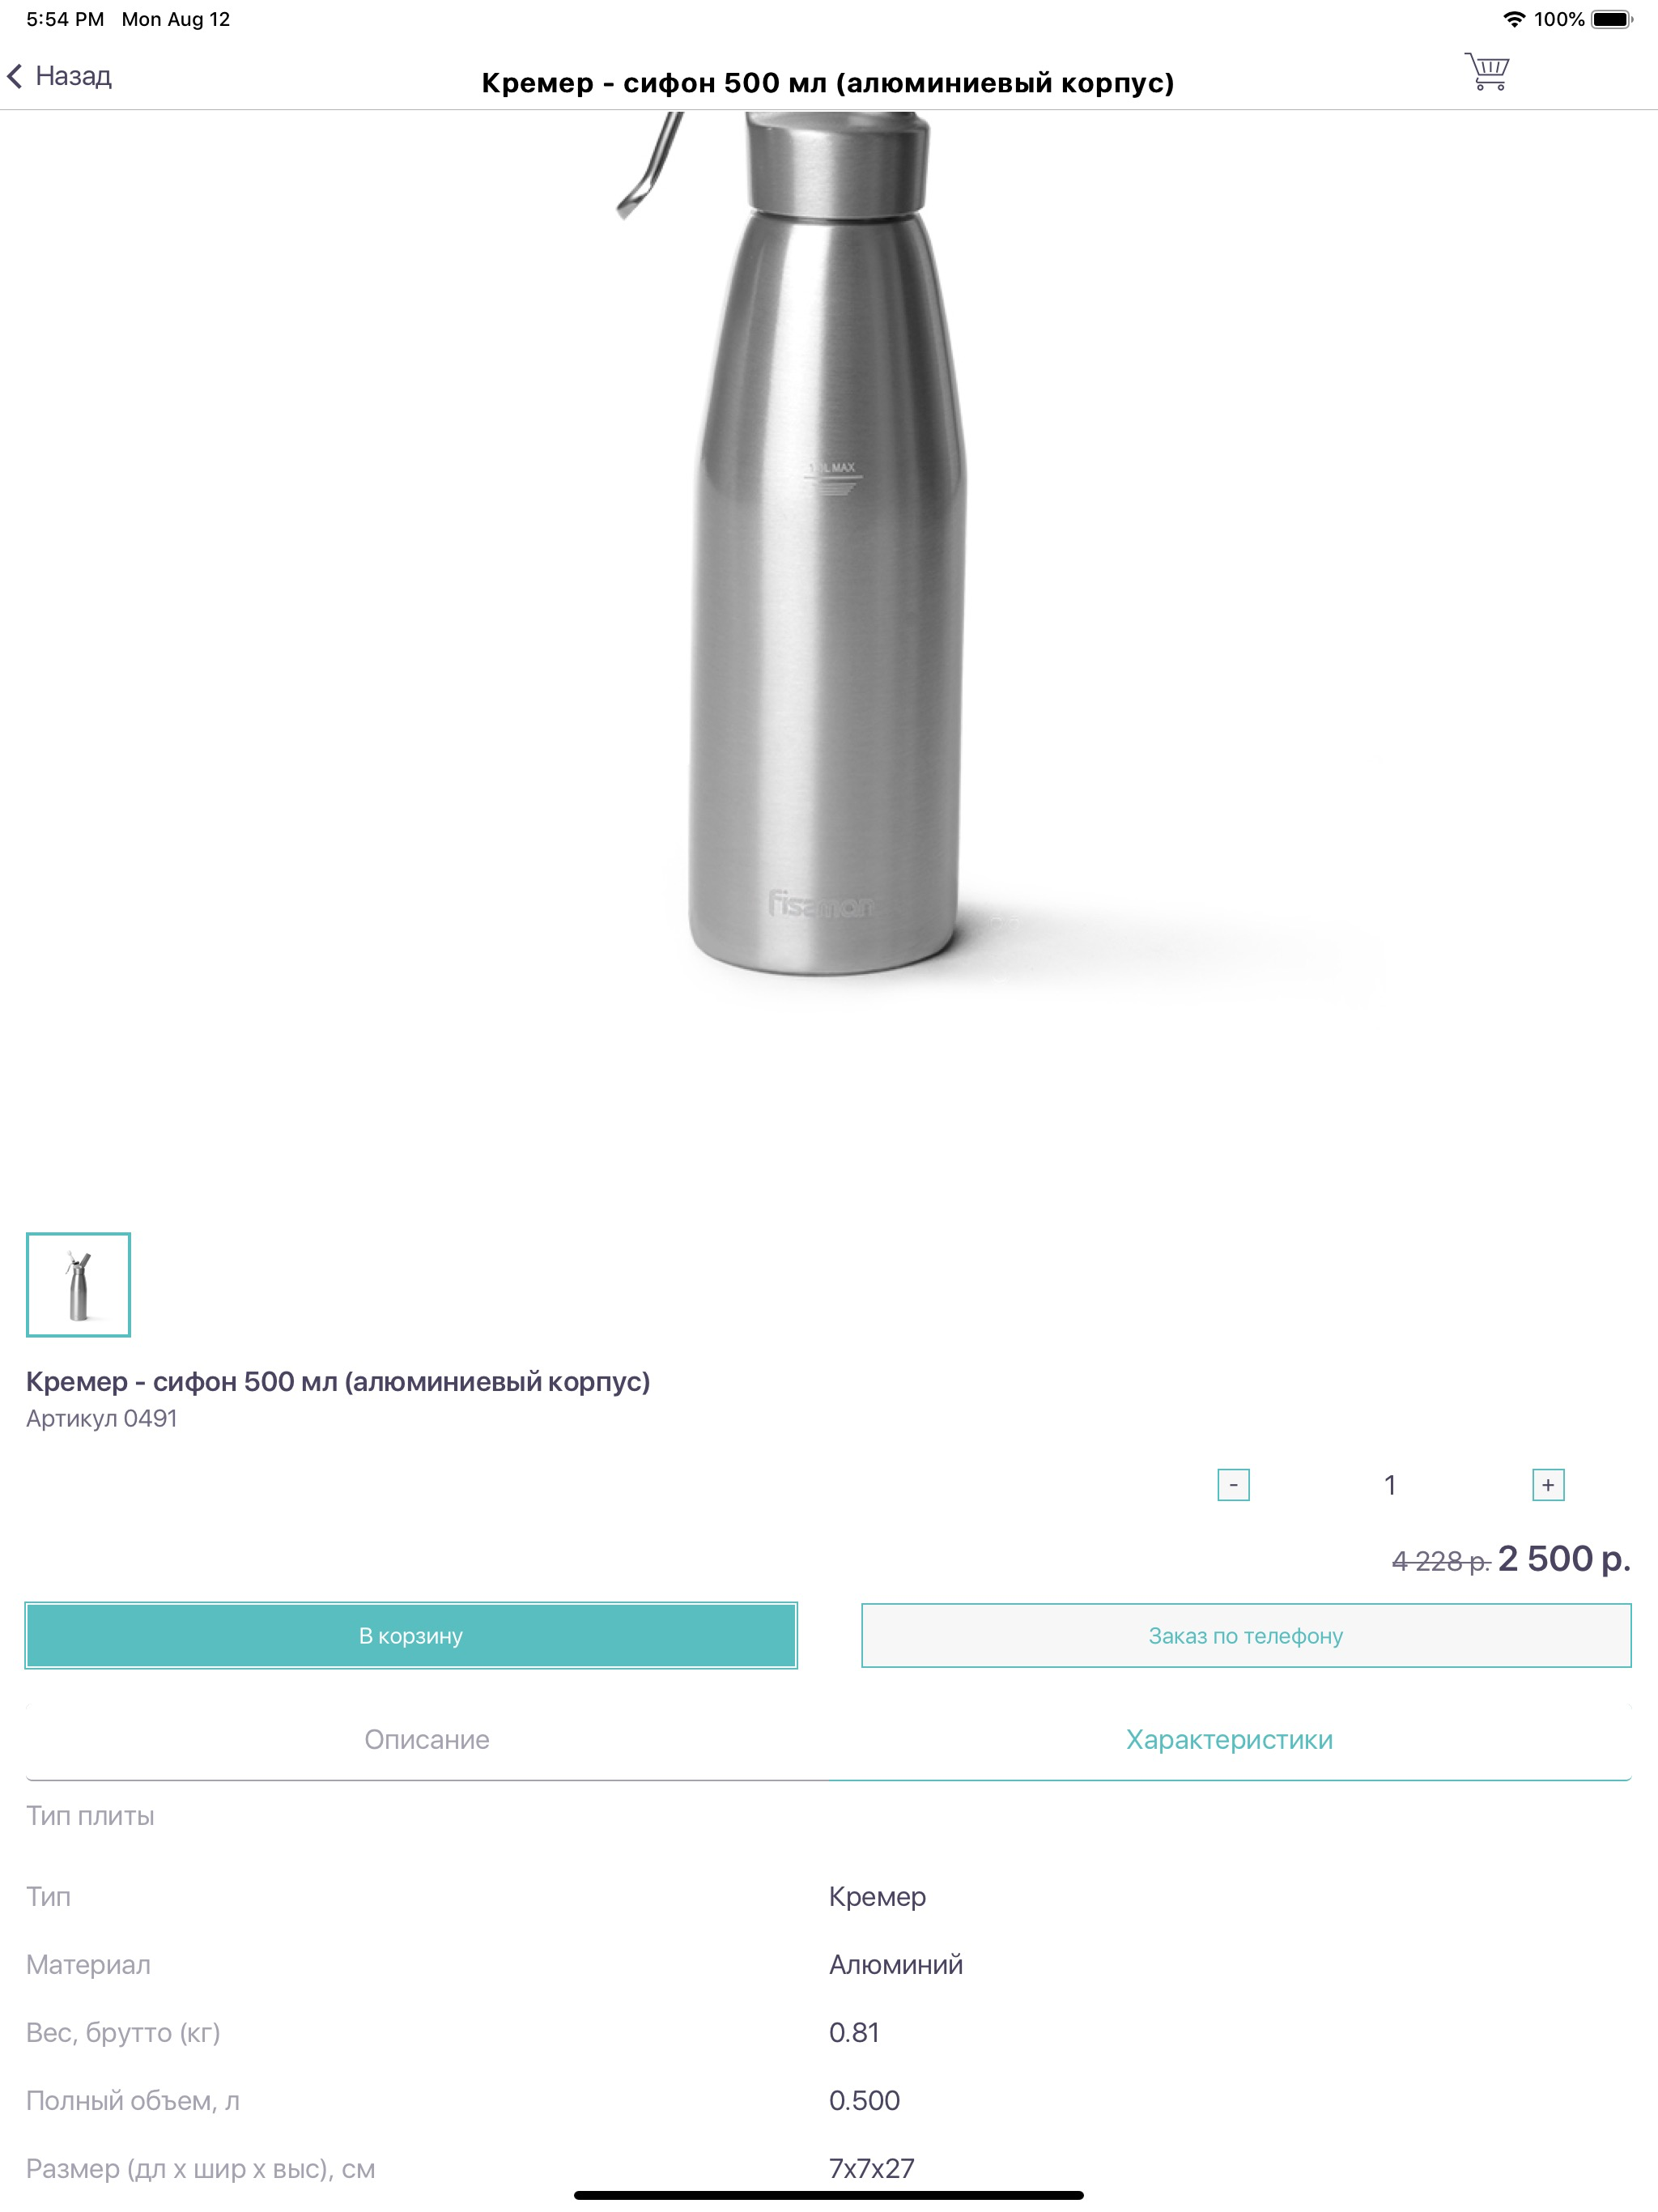Image resolution: width=1658 pixels, height=2212 pixels.
Task: Tap the home indicator bar
Action: pos(829,2195)
